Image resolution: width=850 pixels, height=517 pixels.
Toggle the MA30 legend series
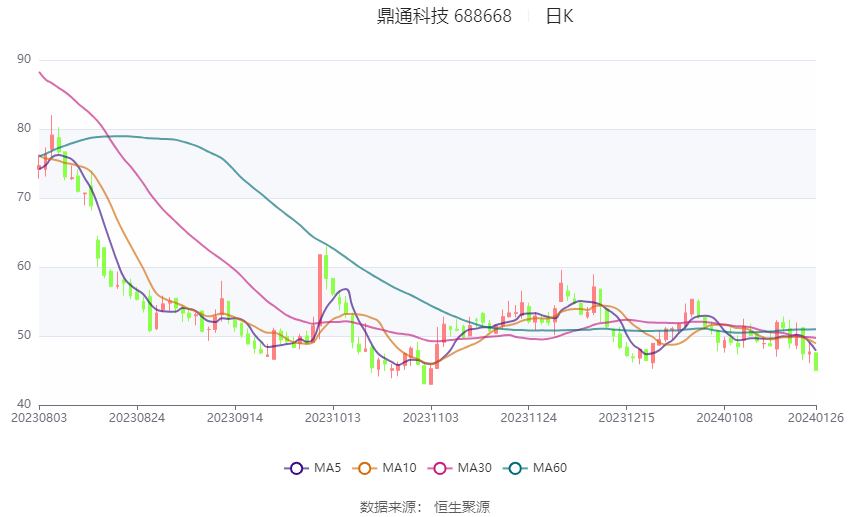coord(460,468)
